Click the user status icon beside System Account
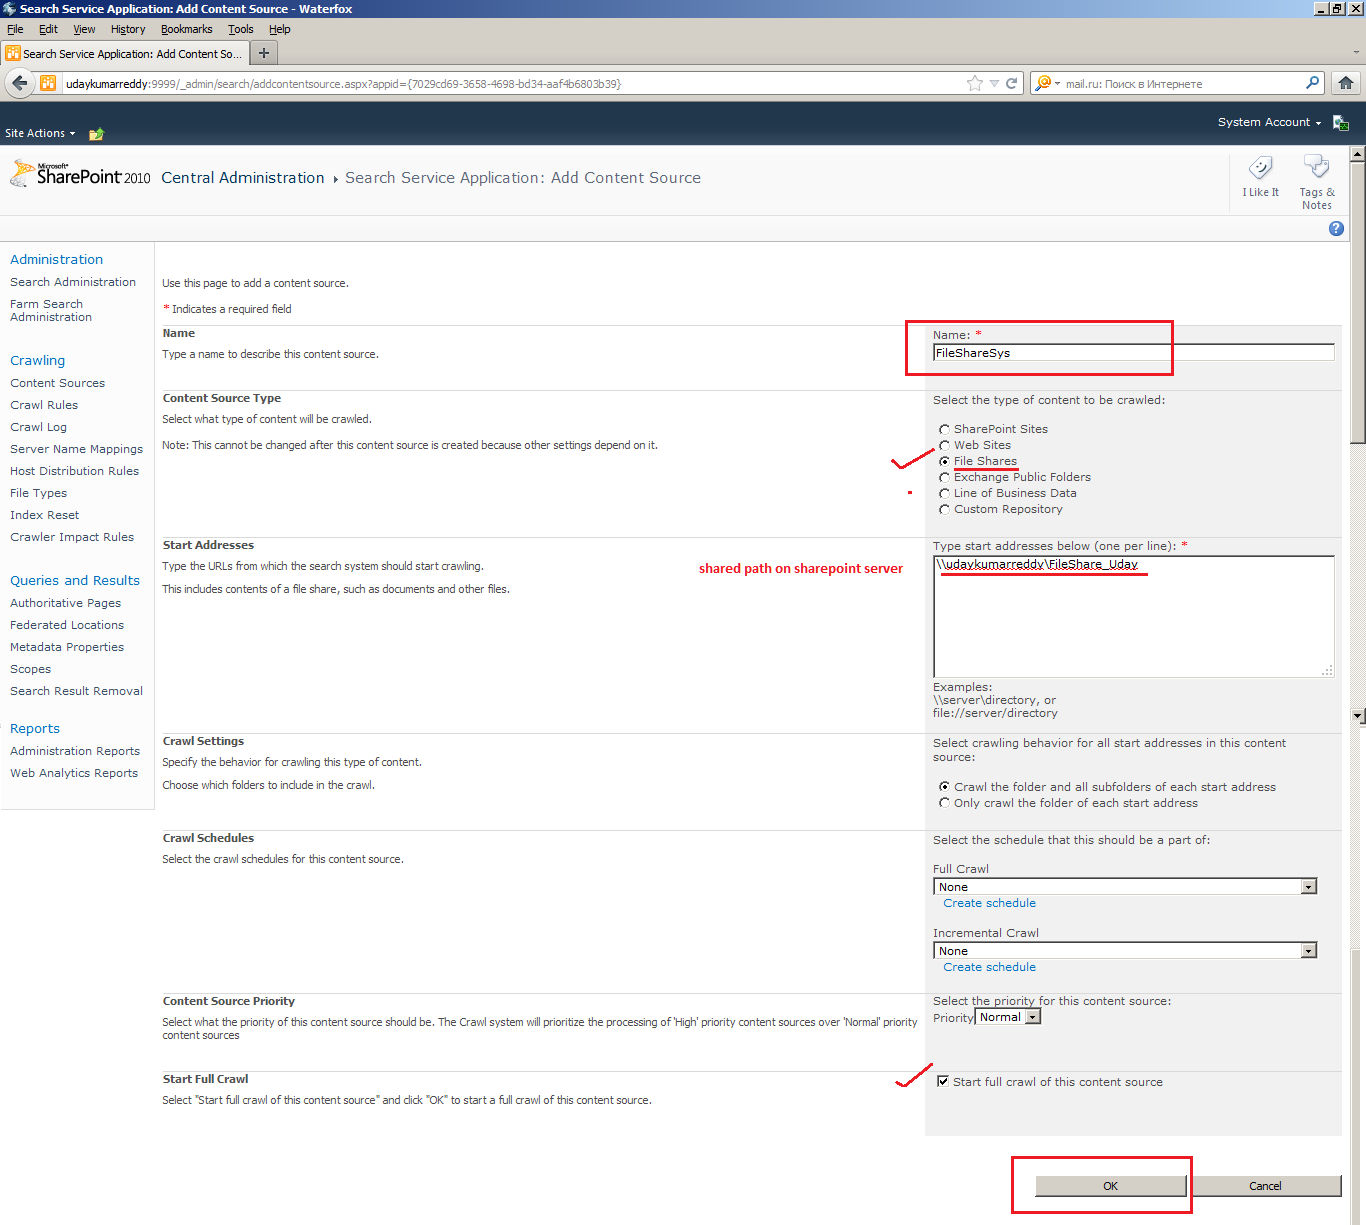Viewport: 1366px width, 1225px height. coord(1341,123)
